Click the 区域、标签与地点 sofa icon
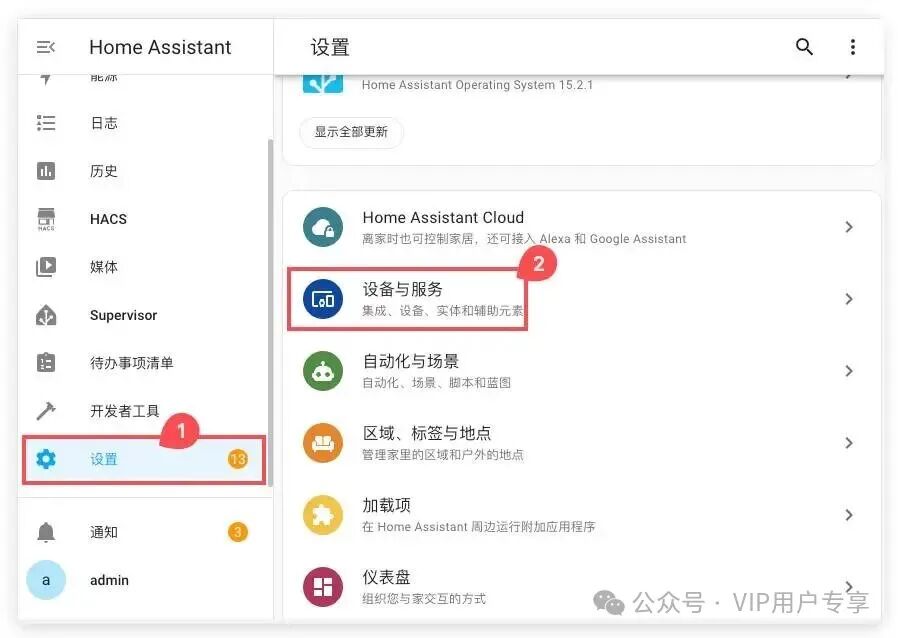Image resolution: width=898 pixels, height=638 pixels. (x=323, y=443)
